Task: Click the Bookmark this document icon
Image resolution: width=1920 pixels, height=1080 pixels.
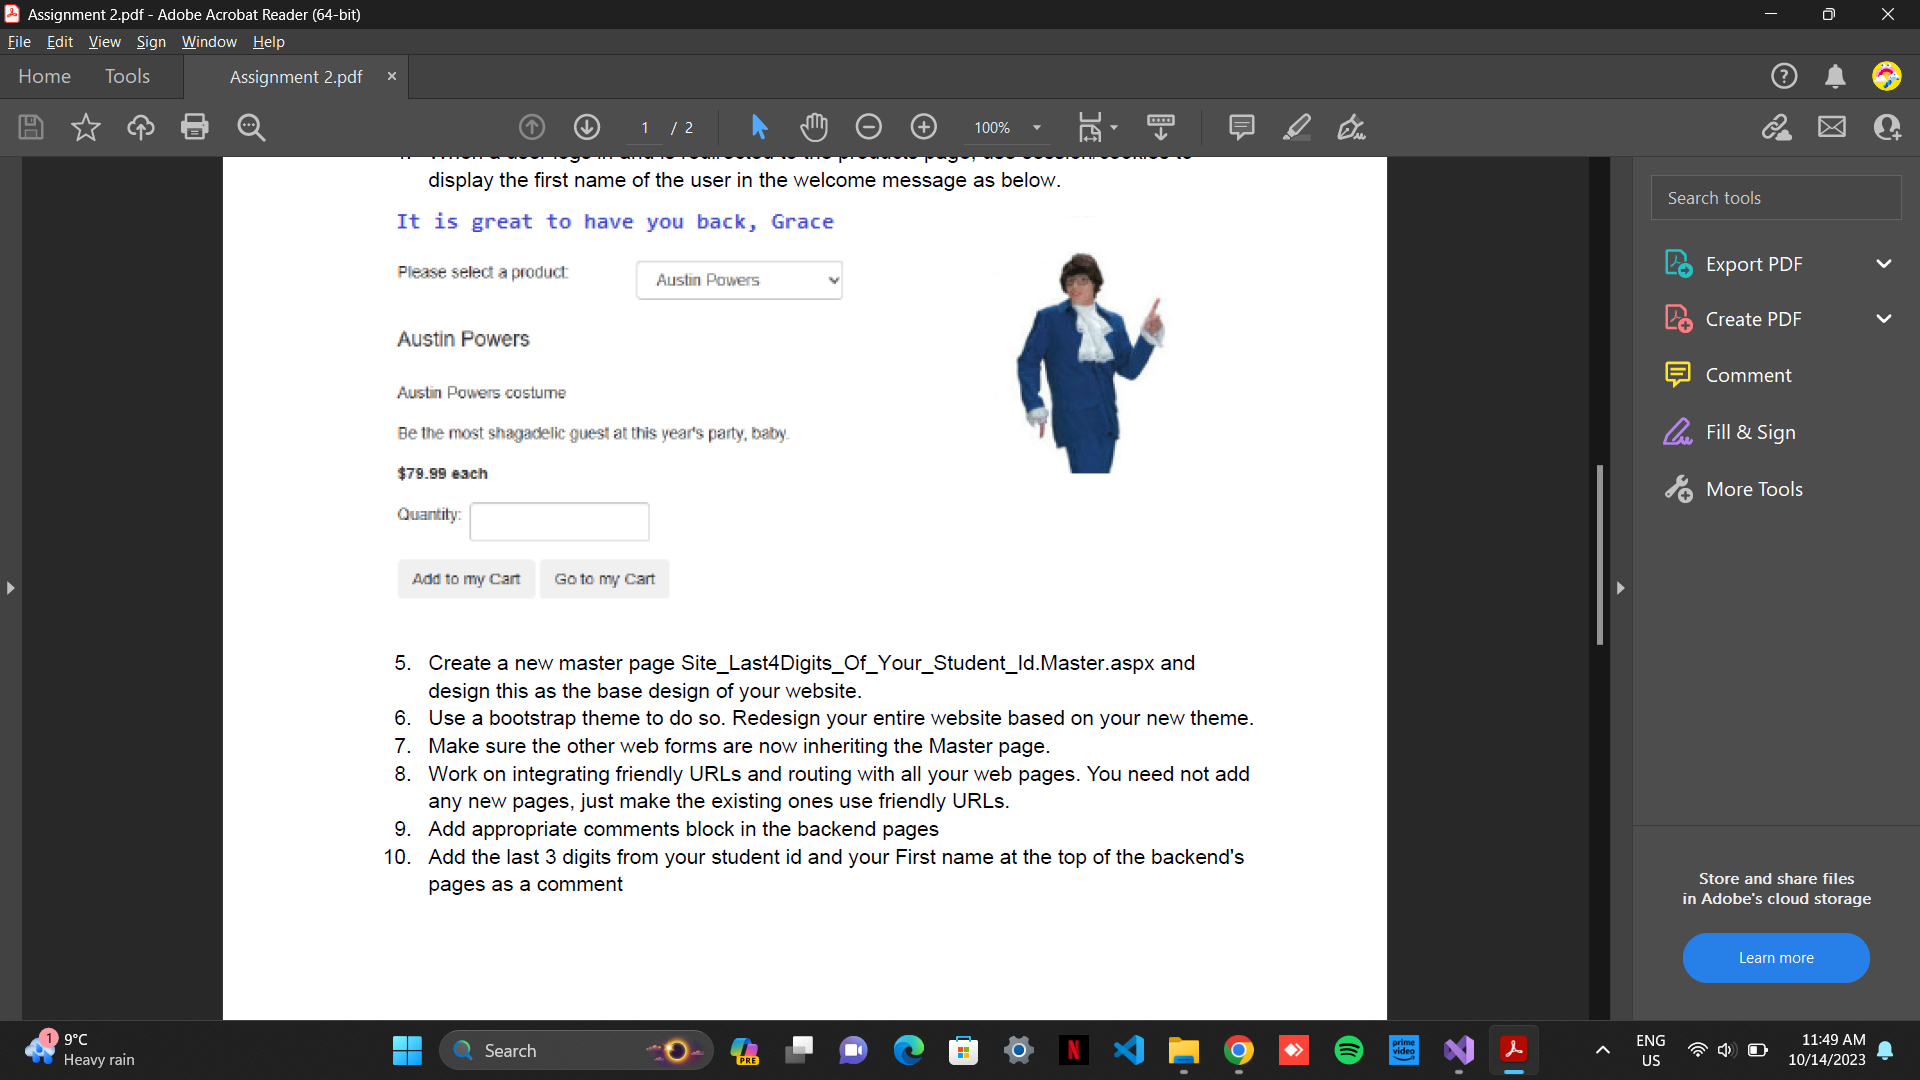Action: pos(84,127)
